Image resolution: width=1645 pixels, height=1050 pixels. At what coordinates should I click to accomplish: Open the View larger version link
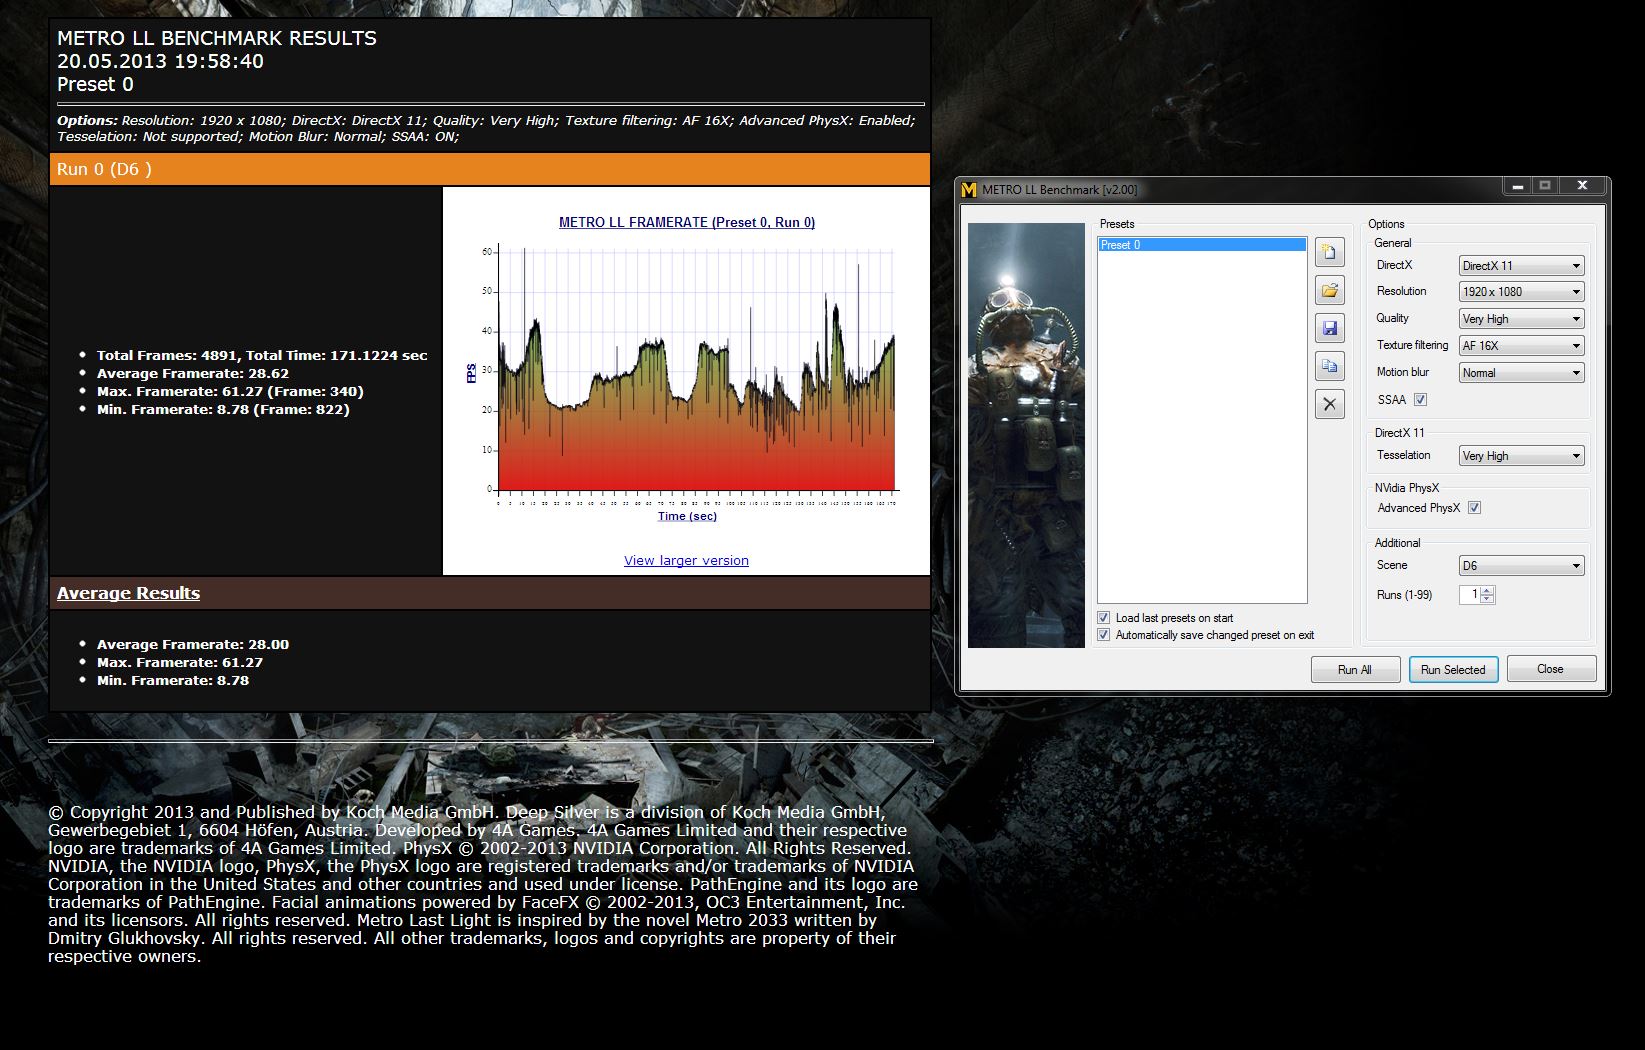686,561
